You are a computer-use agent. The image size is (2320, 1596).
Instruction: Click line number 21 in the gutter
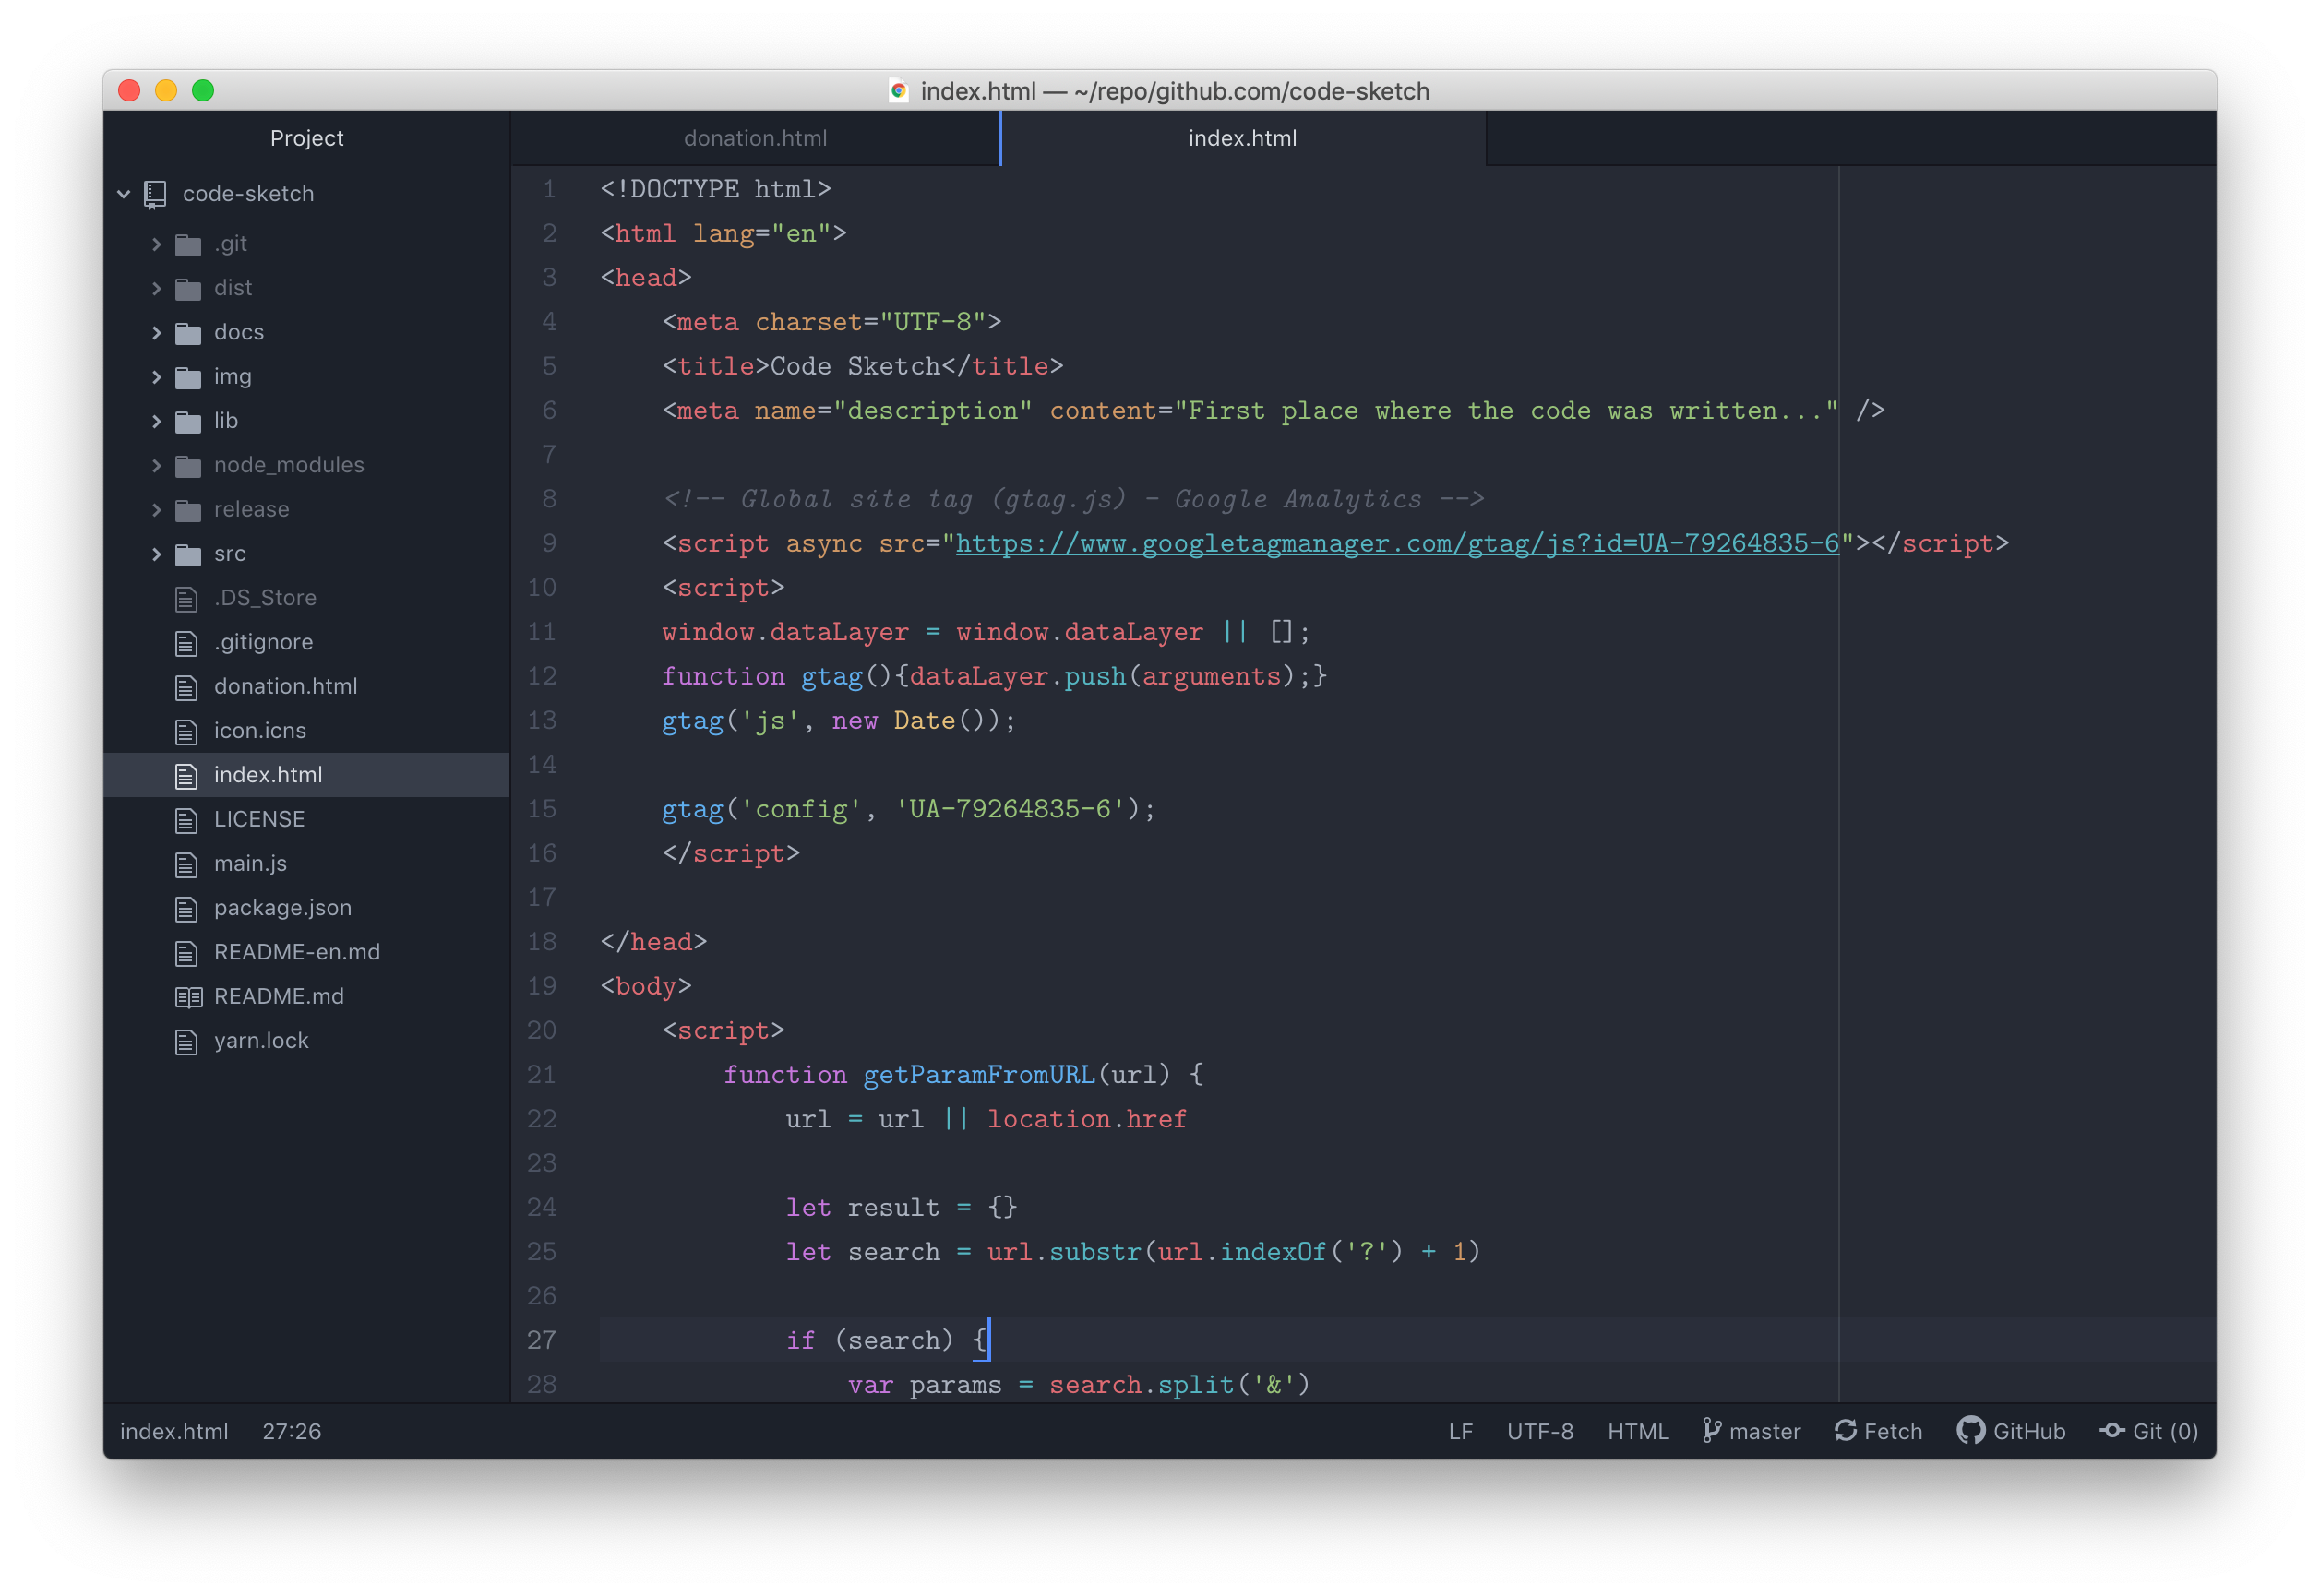tap(542, 1075)
